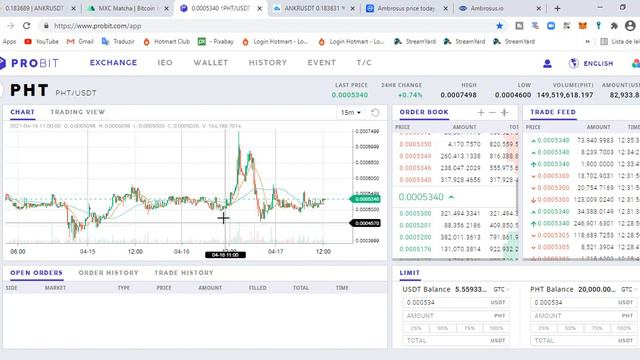Click the last order book plus icon
Screen dimensions: 640x360
coord(504,113)
